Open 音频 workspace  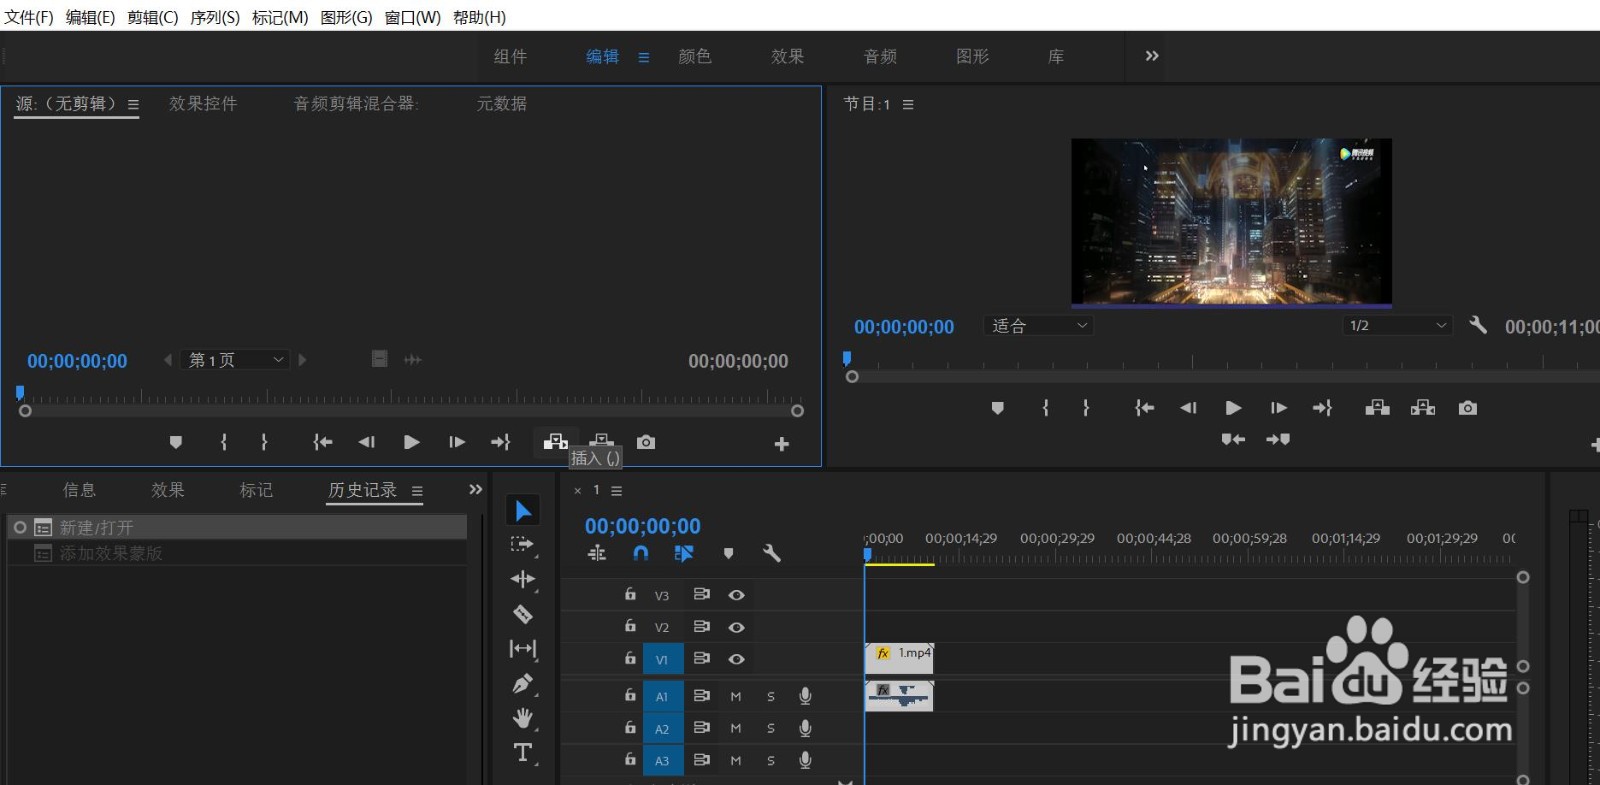coord(880,57)
